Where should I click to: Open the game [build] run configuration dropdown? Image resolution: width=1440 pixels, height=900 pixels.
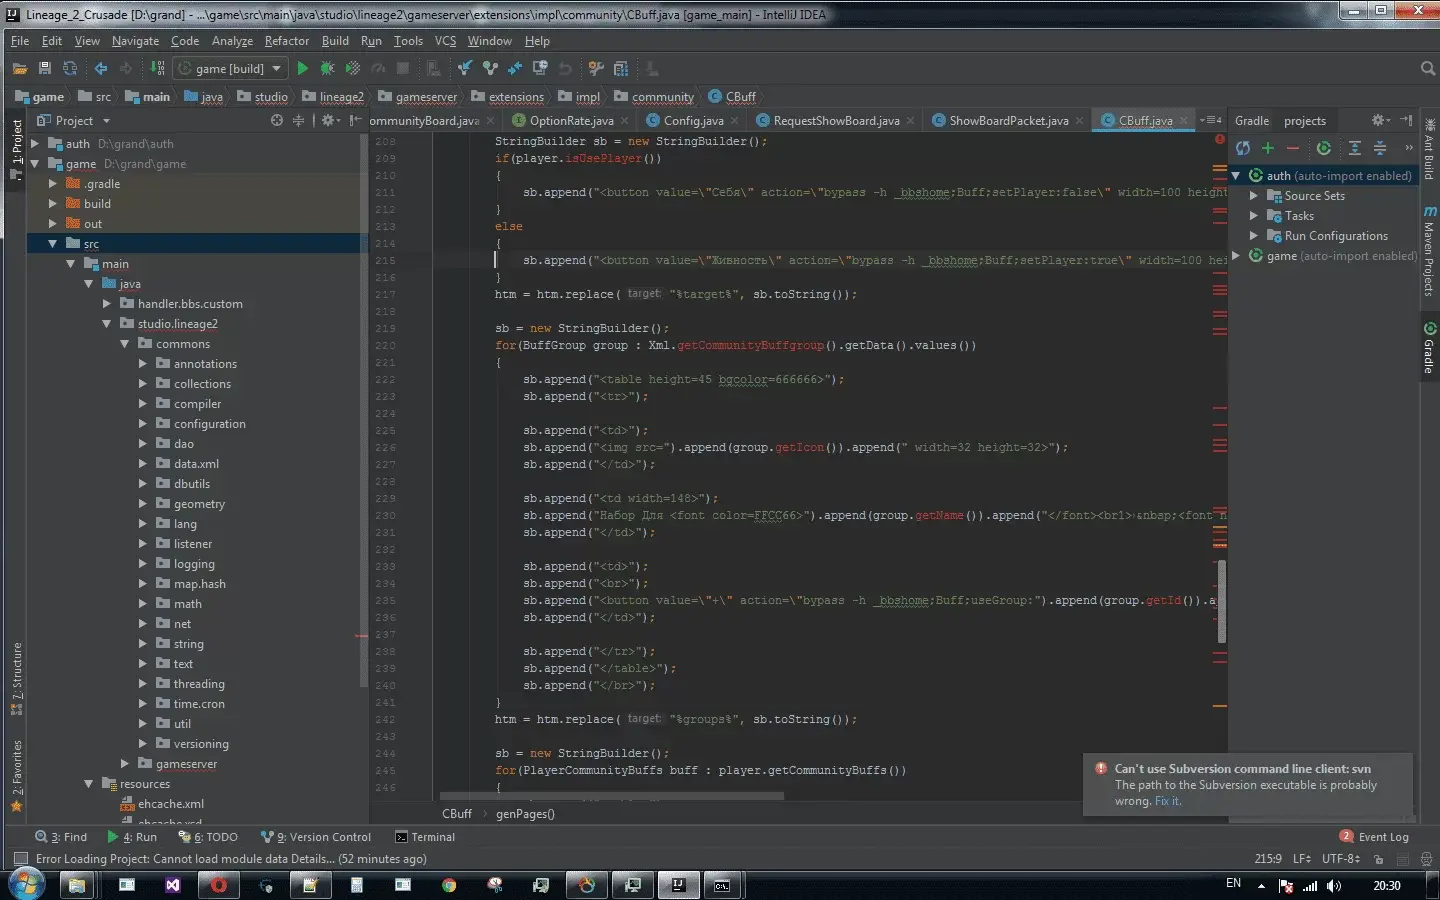(x=231, y=69)
